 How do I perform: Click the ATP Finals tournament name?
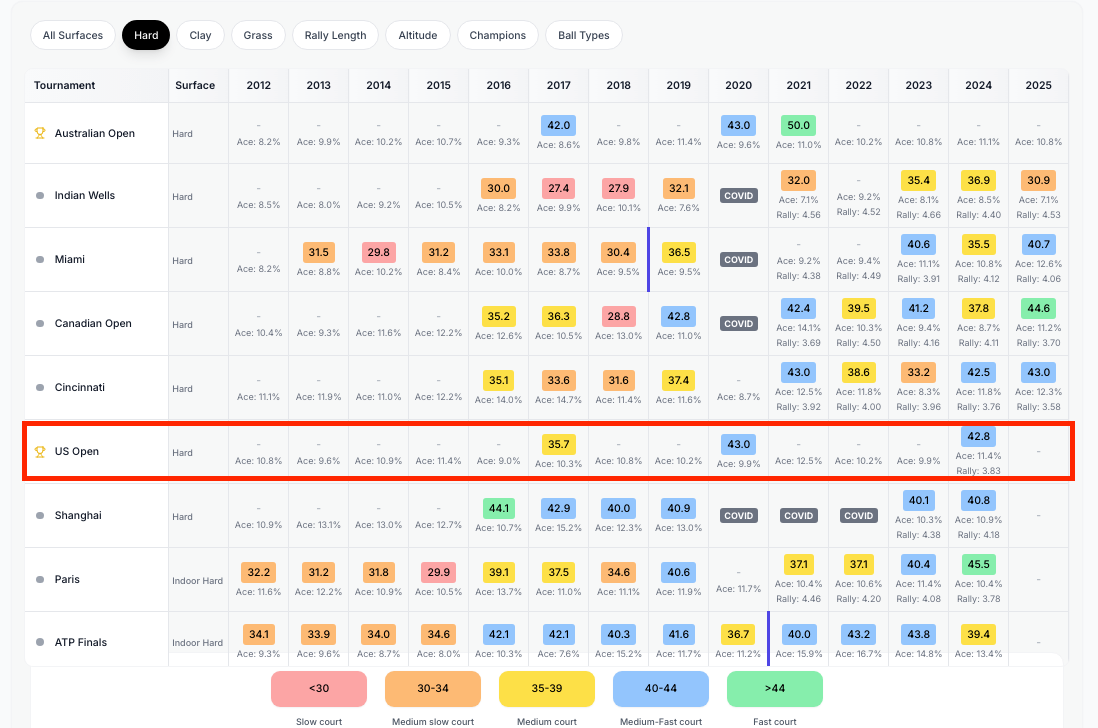[81, 642]
